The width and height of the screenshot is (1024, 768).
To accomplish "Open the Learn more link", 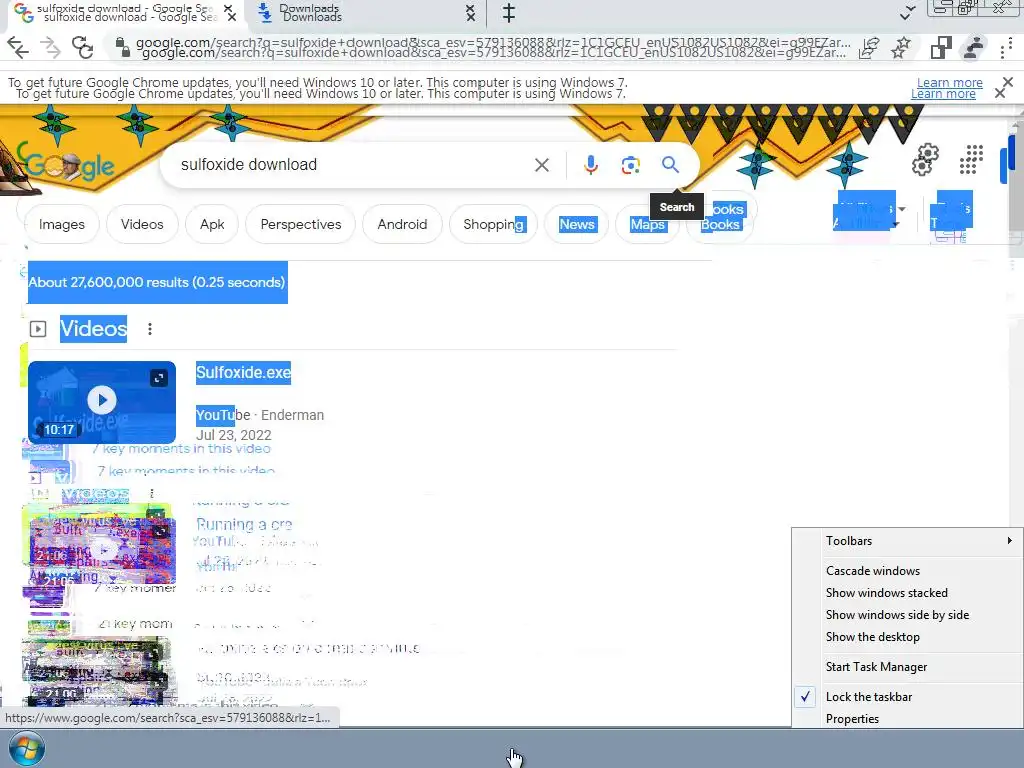I will (946, 88).
